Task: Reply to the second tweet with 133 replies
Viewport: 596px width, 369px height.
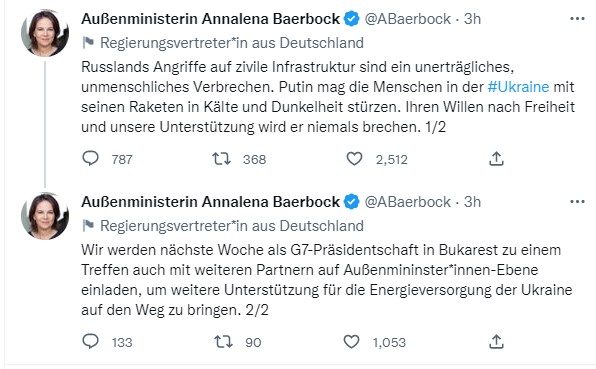Action: click(90, 342)
